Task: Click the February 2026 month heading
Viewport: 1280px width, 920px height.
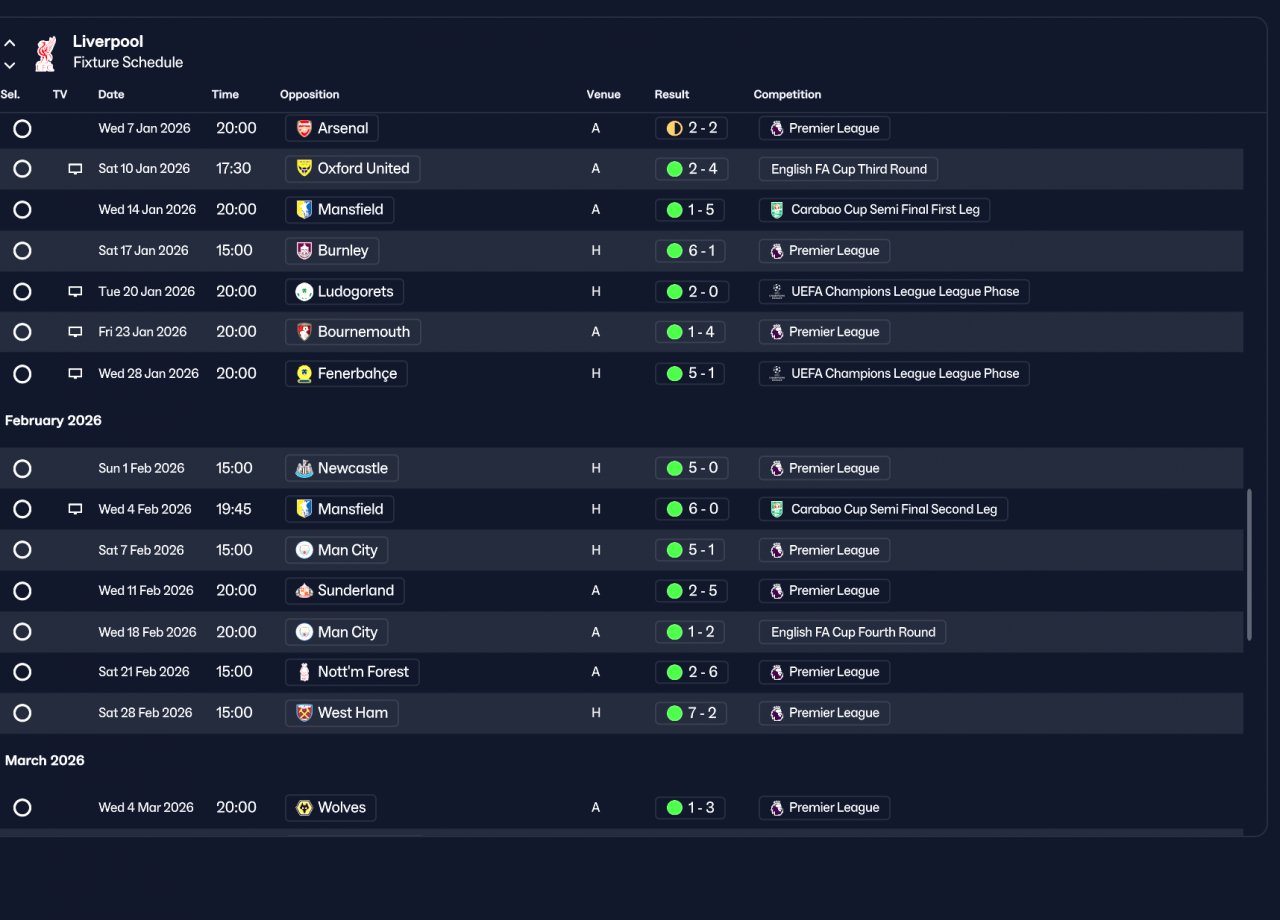Action: click(x=53, y=421)
